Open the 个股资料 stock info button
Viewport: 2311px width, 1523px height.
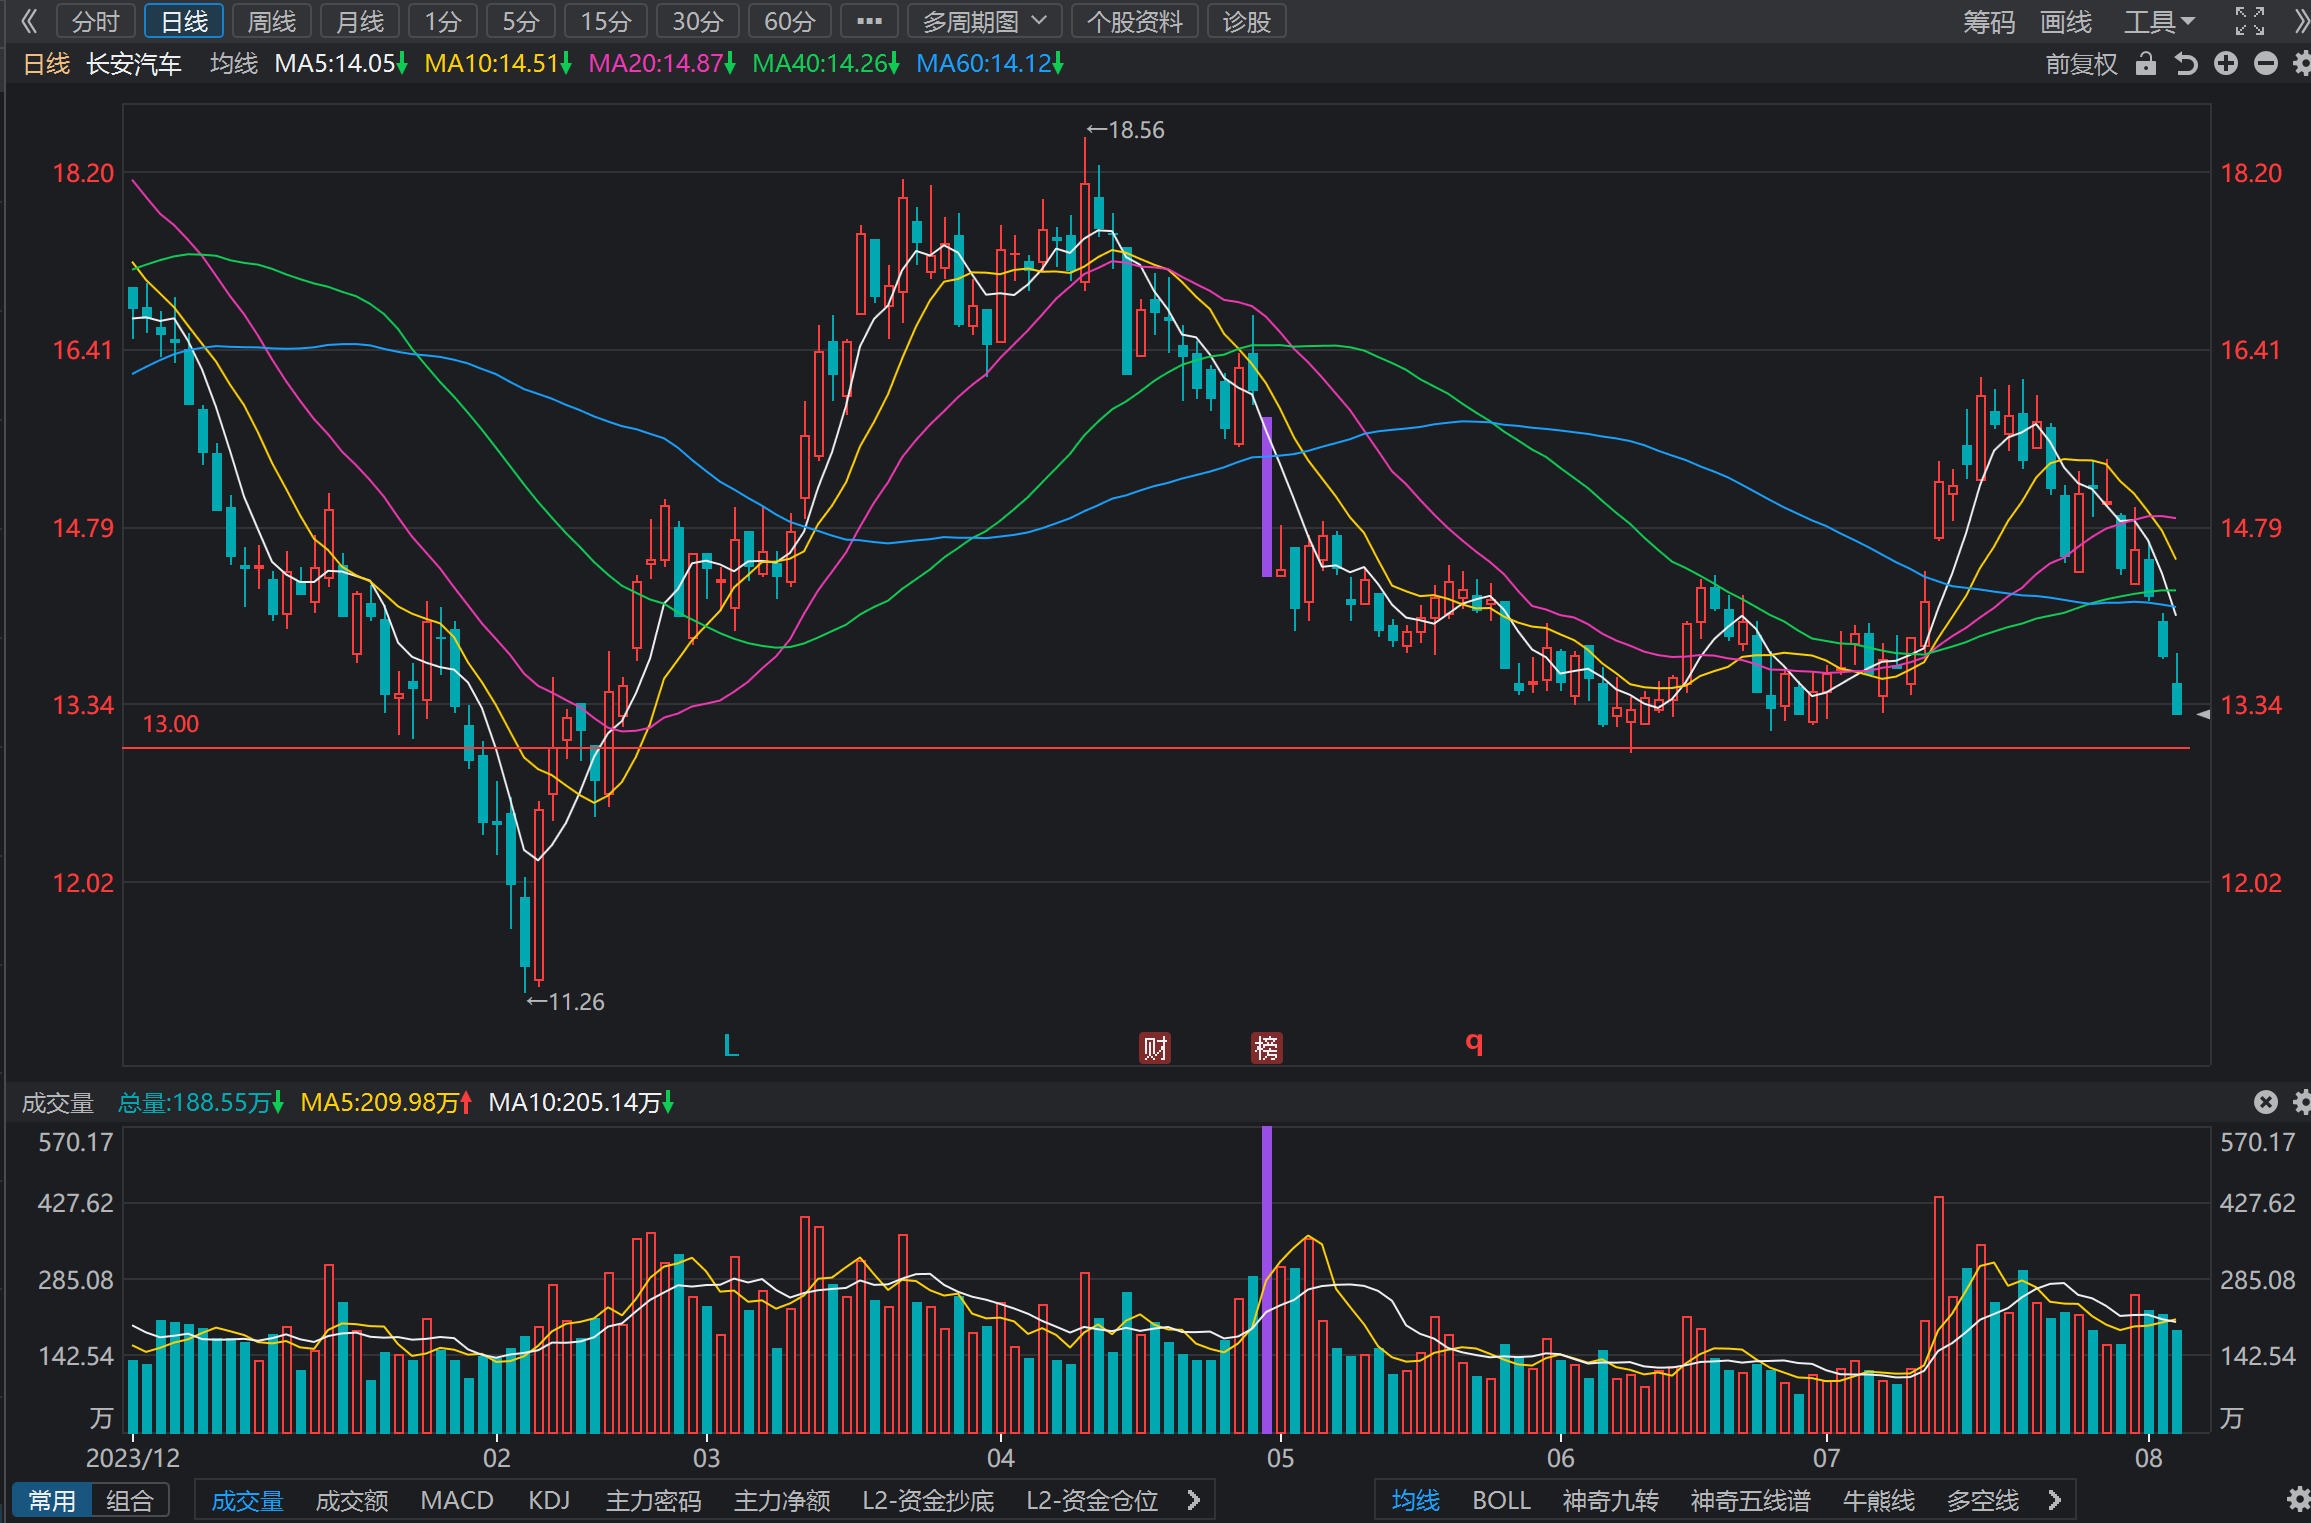[1135, 21]
